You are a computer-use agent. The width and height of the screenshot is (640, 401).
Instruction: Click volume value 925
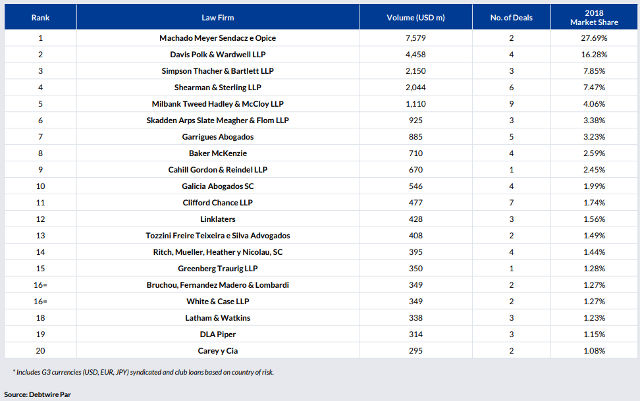tap(416, 120)
